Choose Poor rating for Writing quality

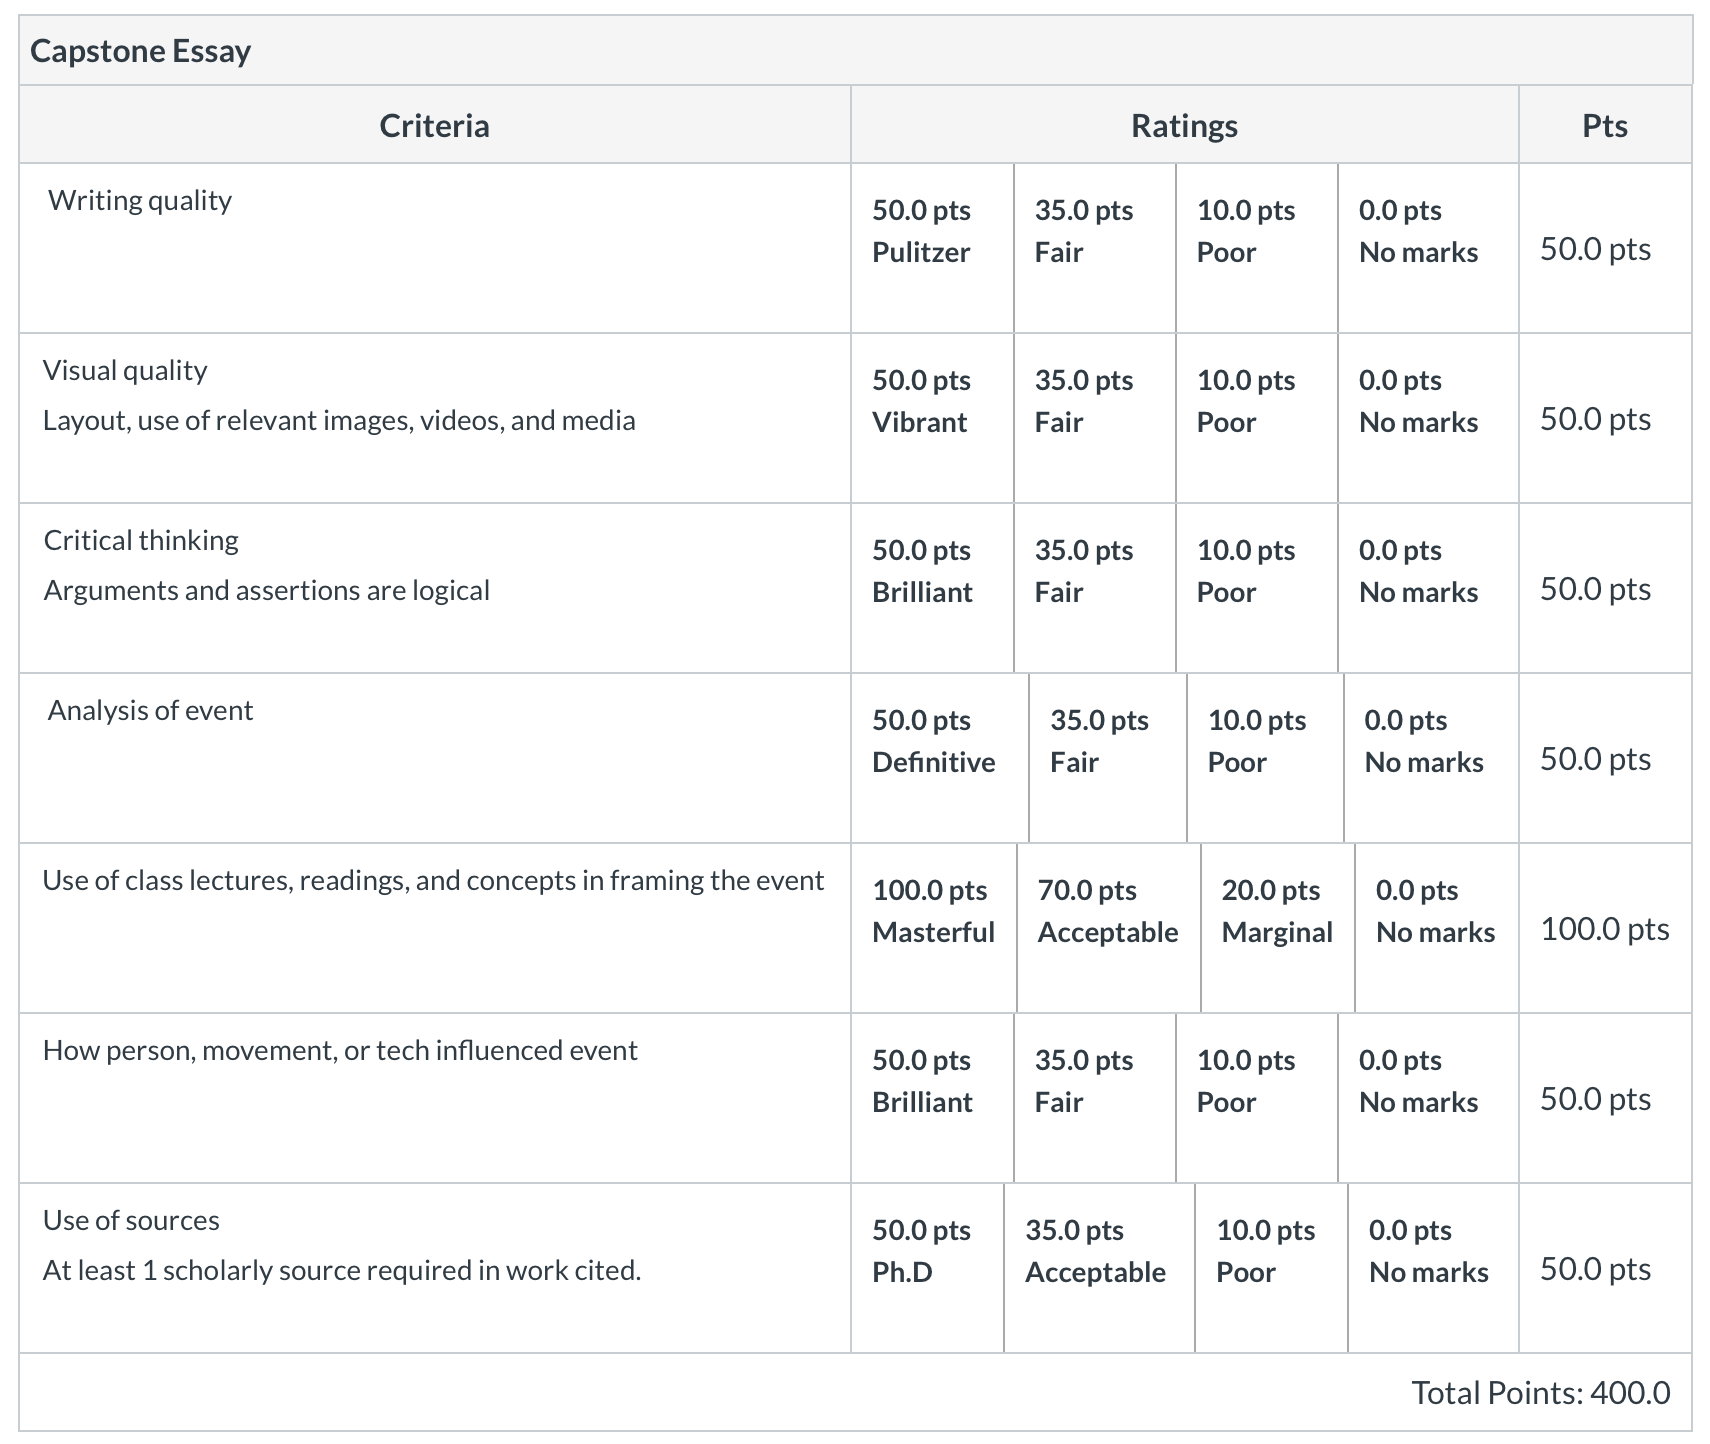click(x=1257, y=248)
